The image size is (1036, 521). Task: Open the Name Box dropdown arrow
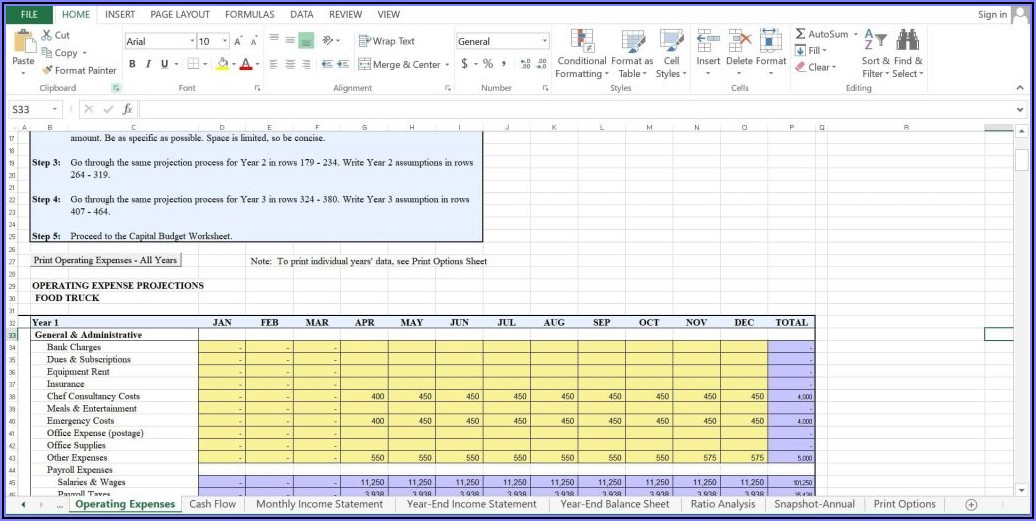point(55,109)
